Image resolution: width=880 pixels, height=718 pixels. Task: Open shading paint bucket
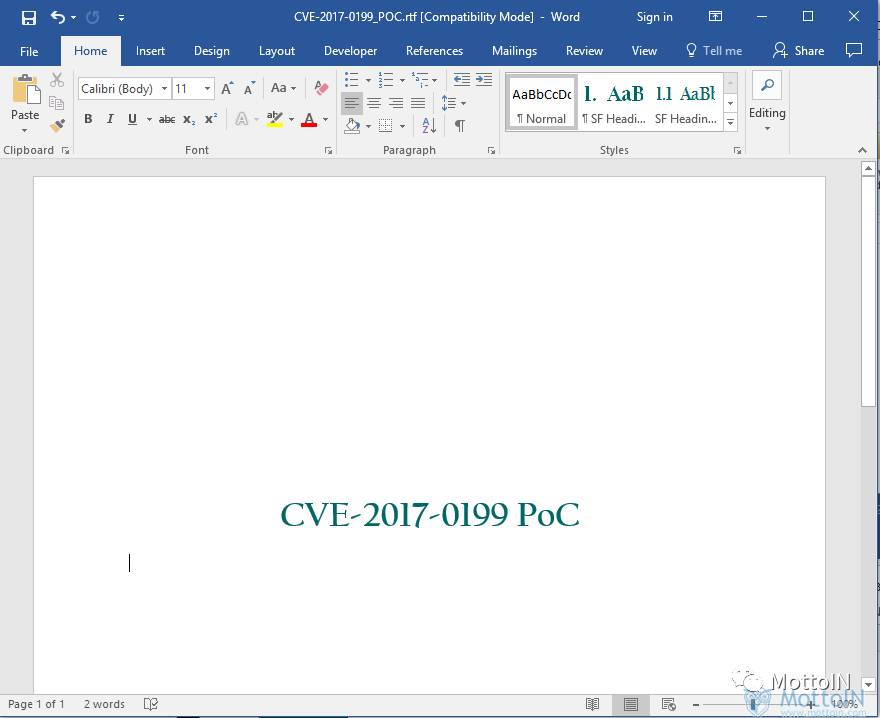[x=352, y=126]
